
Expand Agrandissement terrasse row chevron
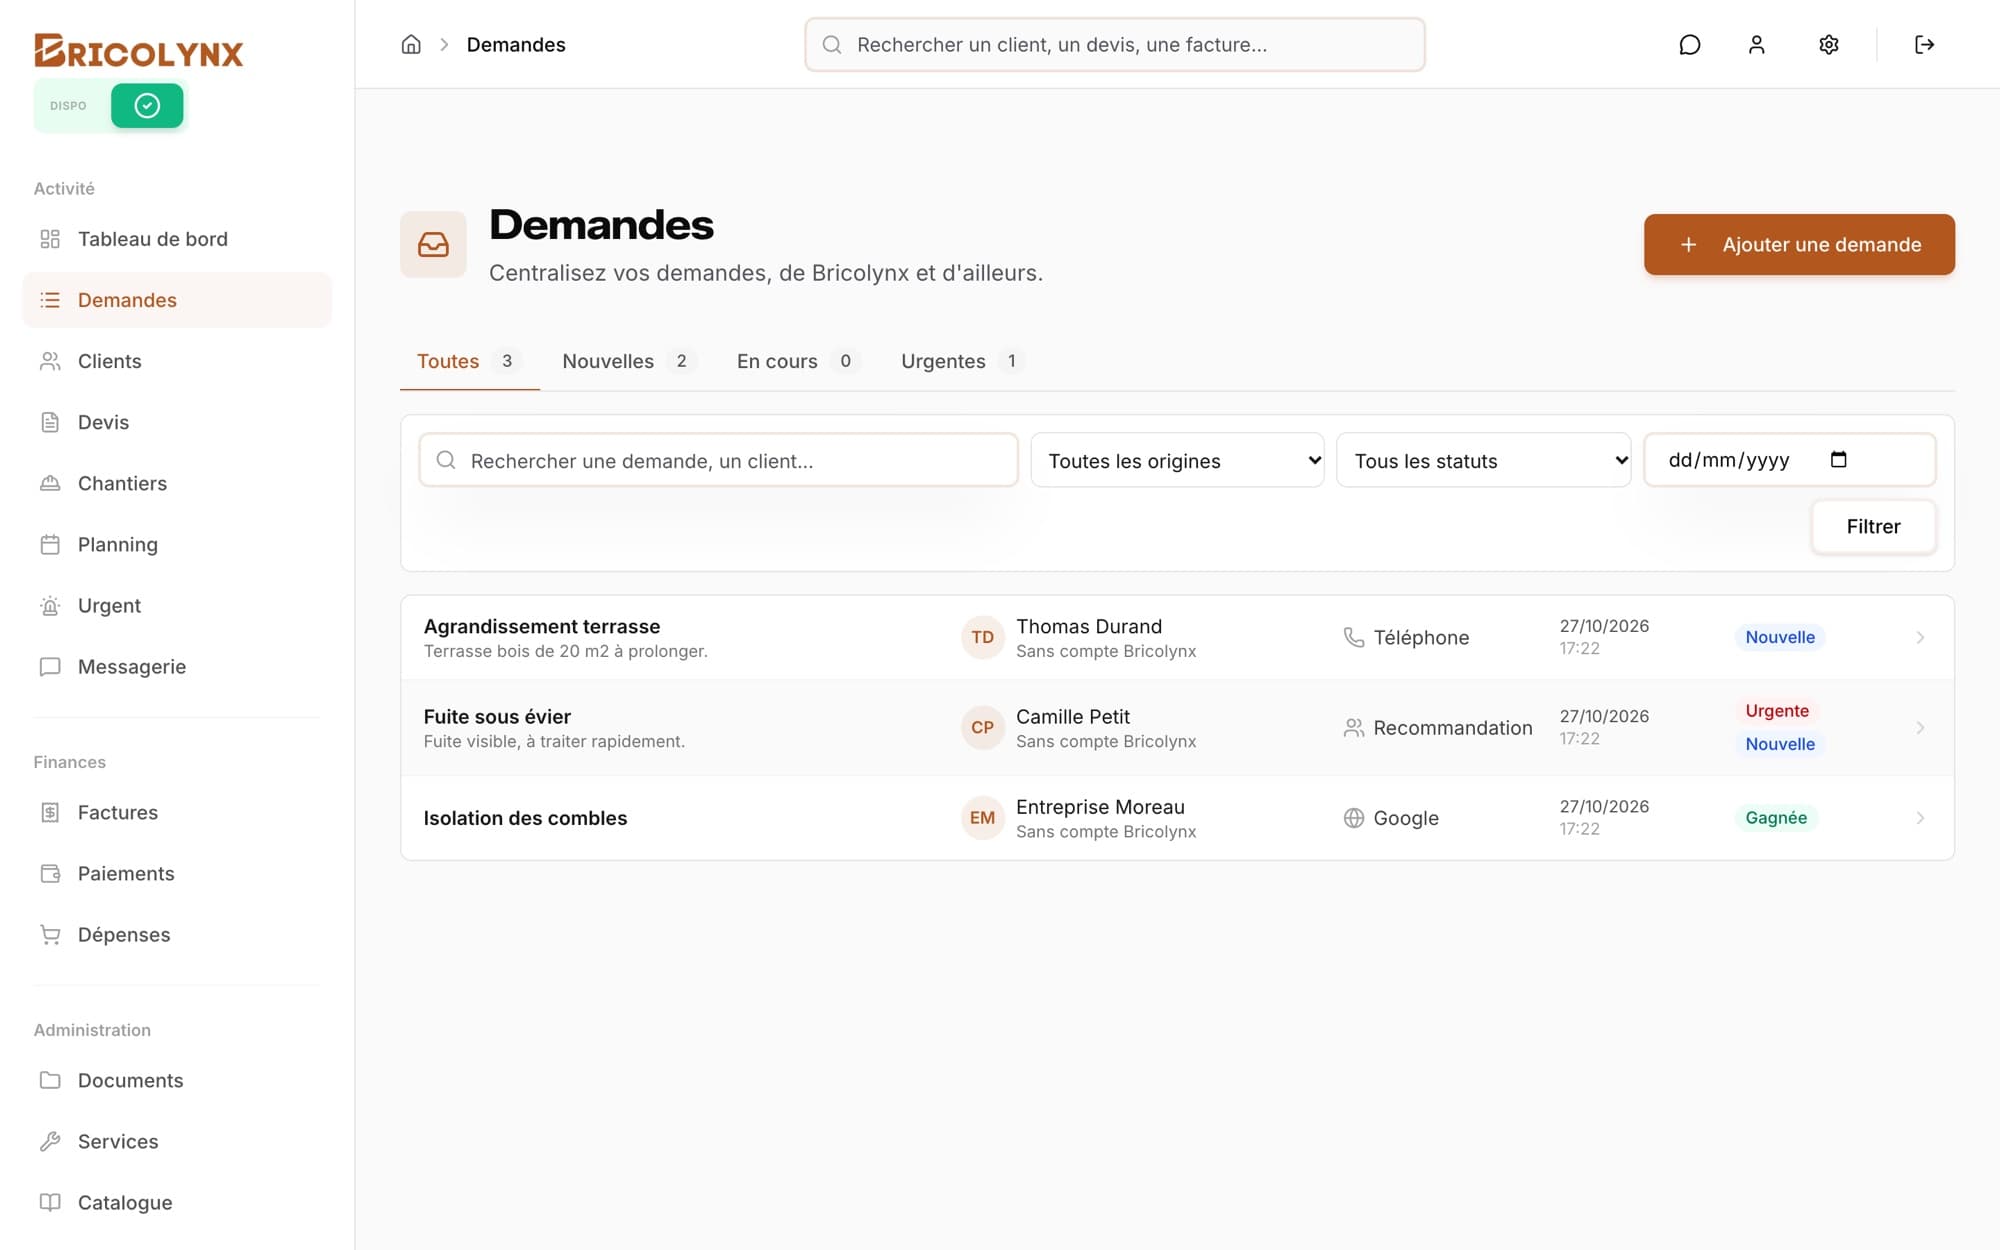coord(1920,637)
